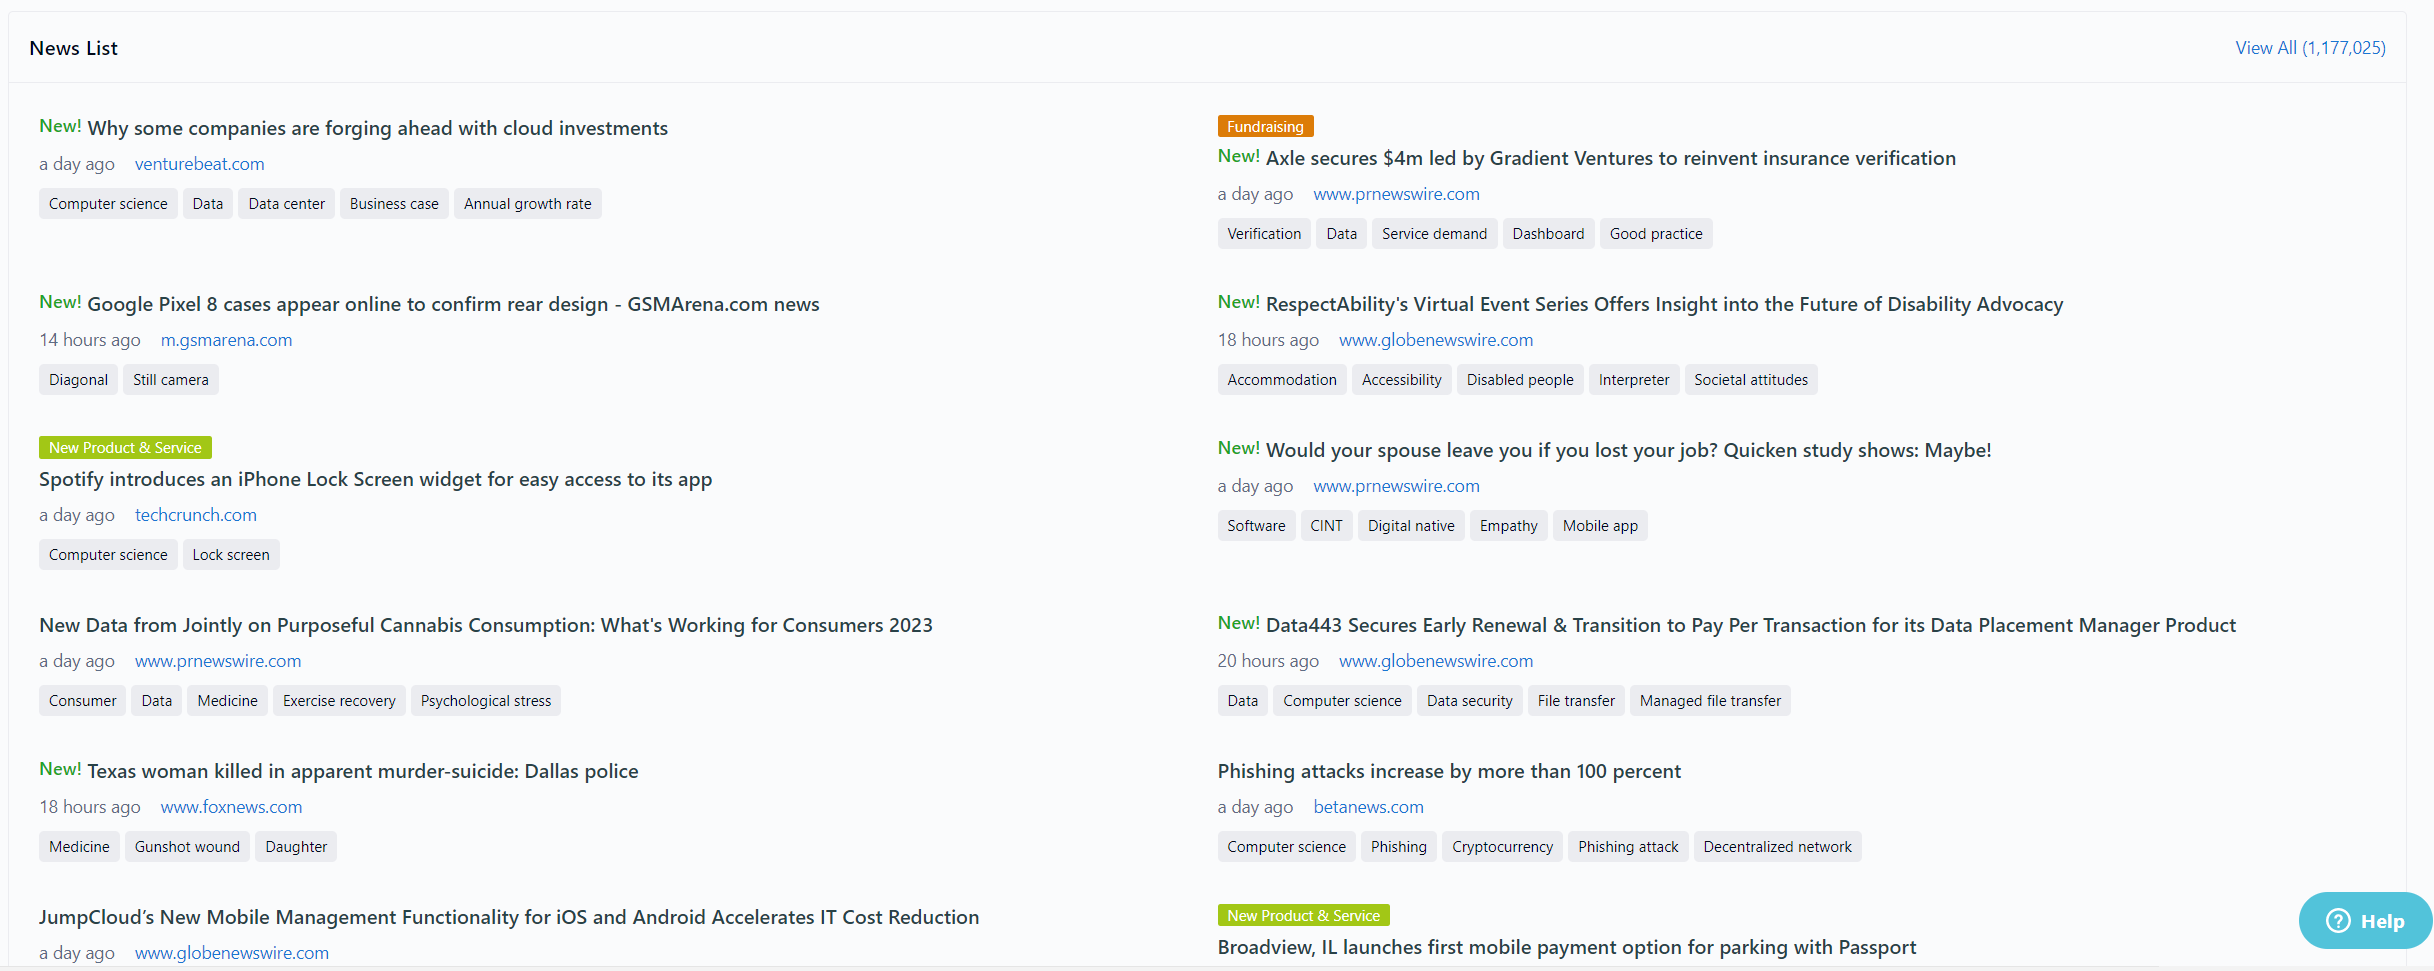Open the Google Pixel 8 cases article

(453, 304)
